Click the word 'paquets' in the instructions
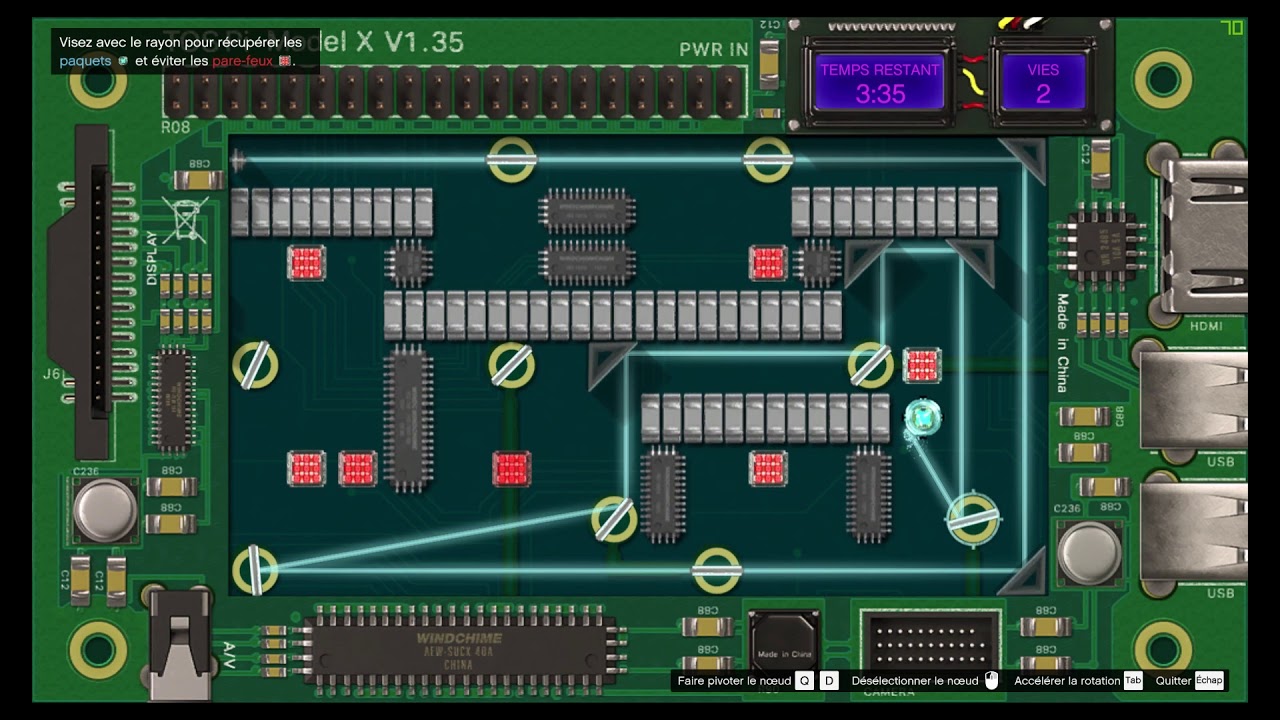This screenshot has height=720, width=1280. point(85,61)
